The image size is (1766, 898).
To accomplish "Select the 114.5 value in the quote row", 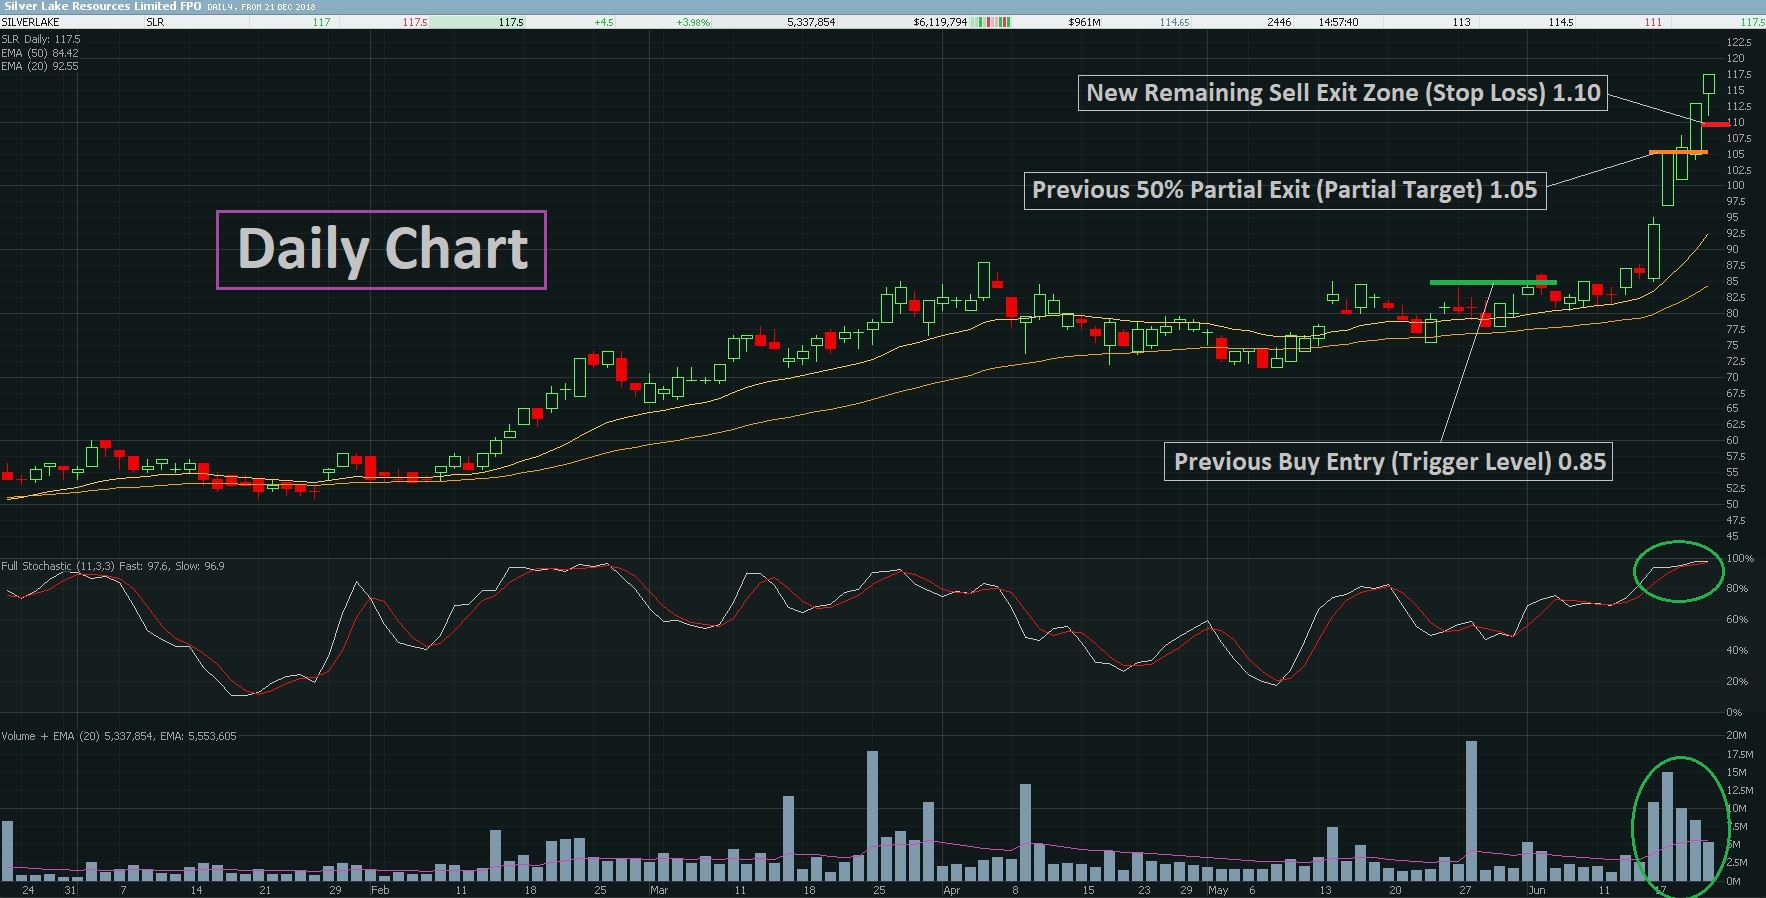I will pyautogui.click(x=1561, y=22).
